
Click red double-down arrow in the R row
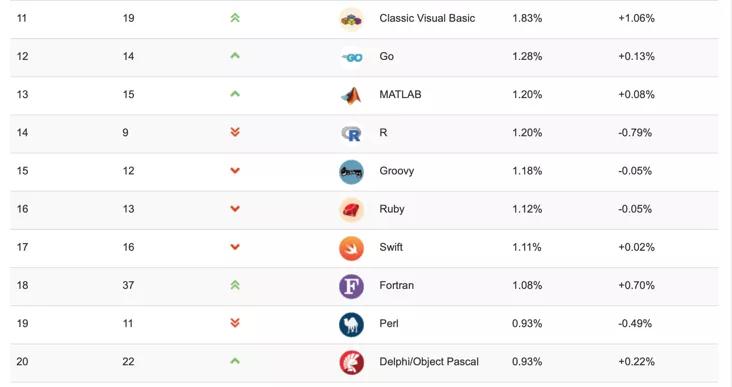(235, 133)
